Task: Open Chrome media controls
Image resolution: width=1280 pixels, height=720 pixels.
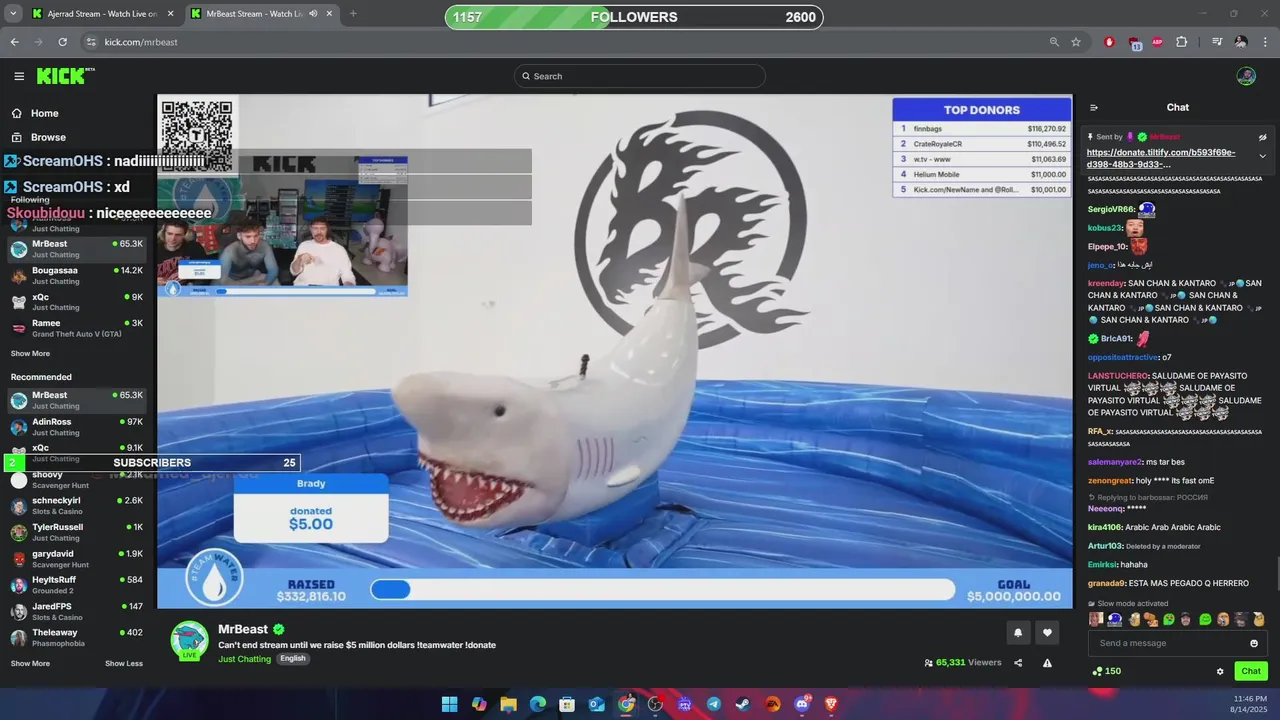Action: [1217, 42]
